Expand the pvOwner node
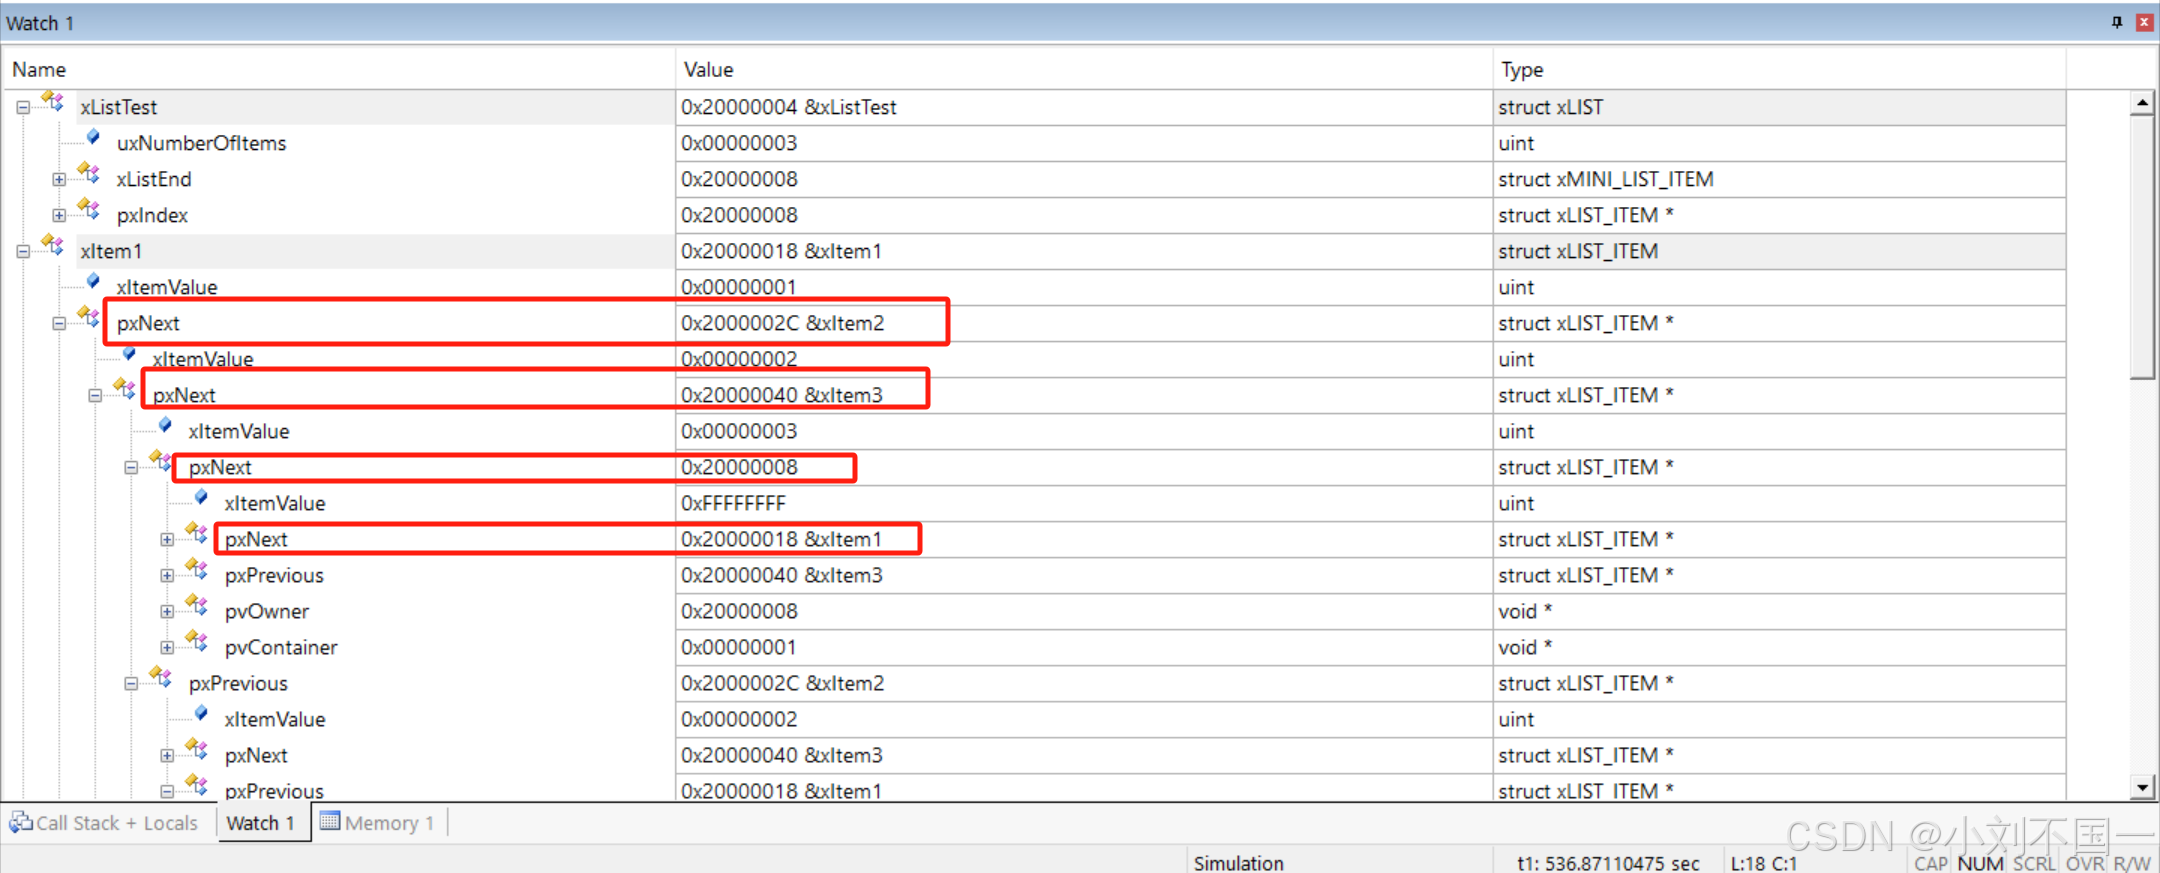Screen dimensions: 2160x873 (x=167, y=611)
